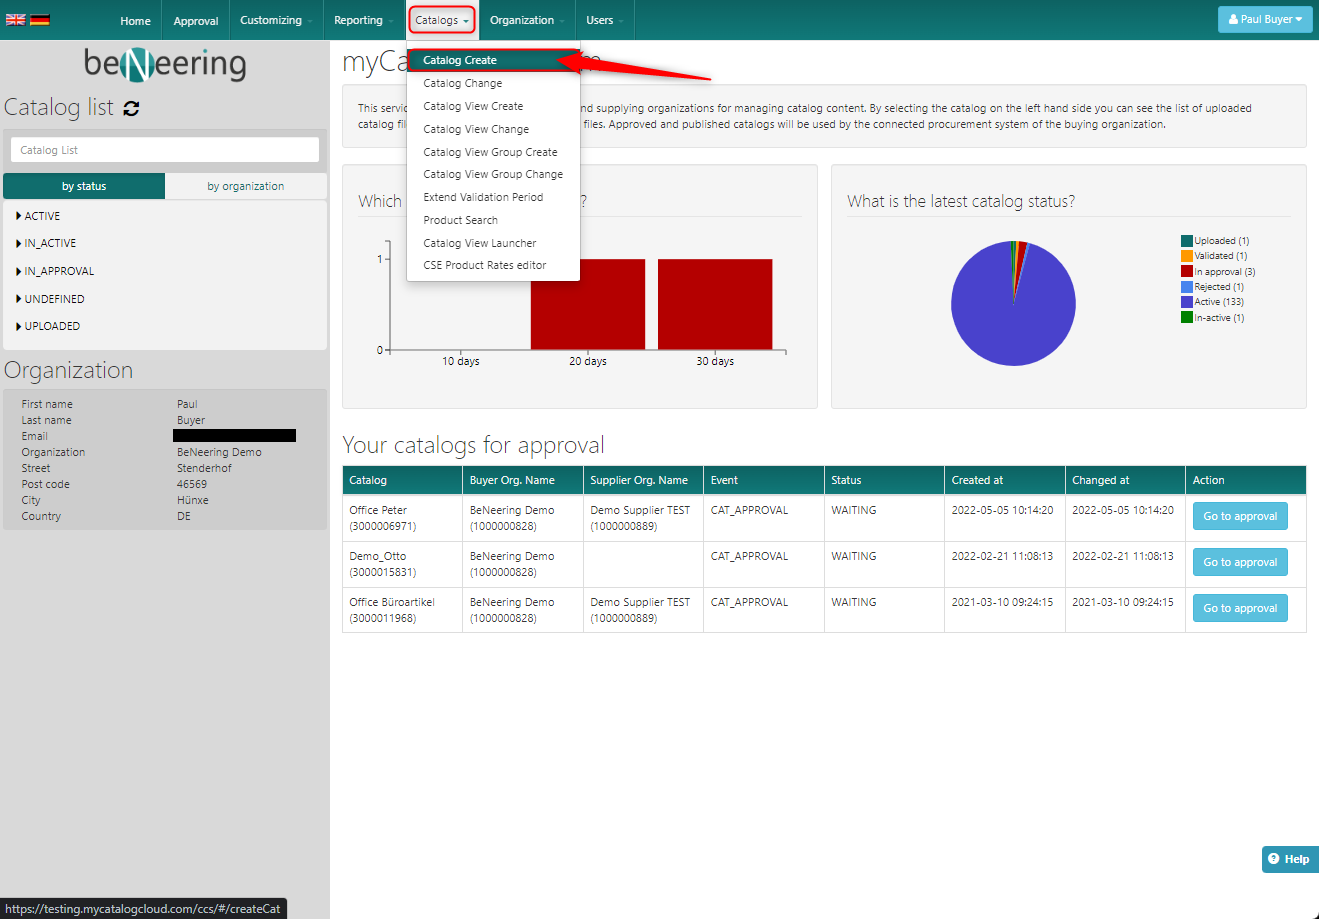
Task: Go to approval for Office Peter catalog
Action: pos(1240,516)
